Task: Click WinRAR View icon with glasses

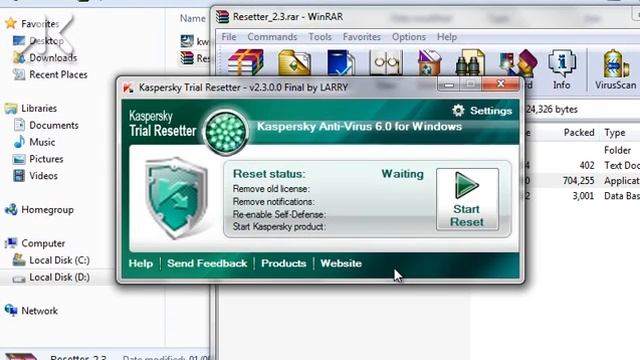Action: (386, 62)
